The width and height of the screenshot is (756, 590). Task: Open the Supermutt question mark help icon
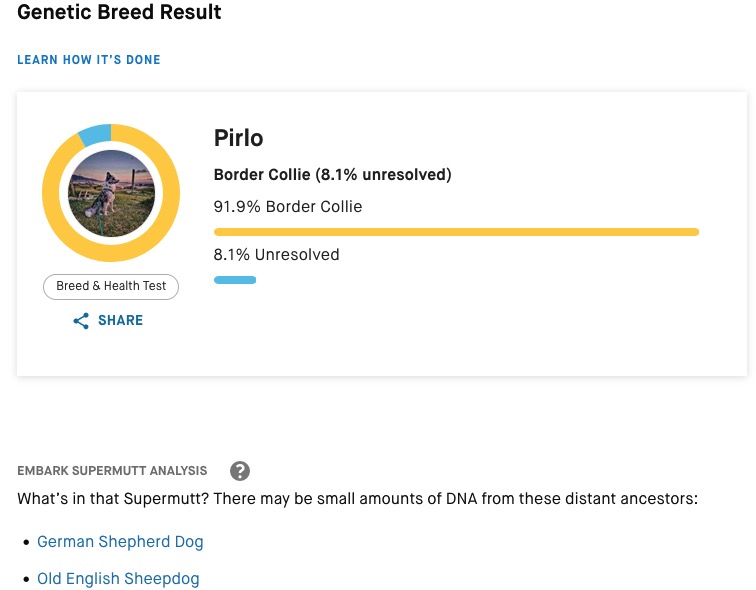[239, 471]
